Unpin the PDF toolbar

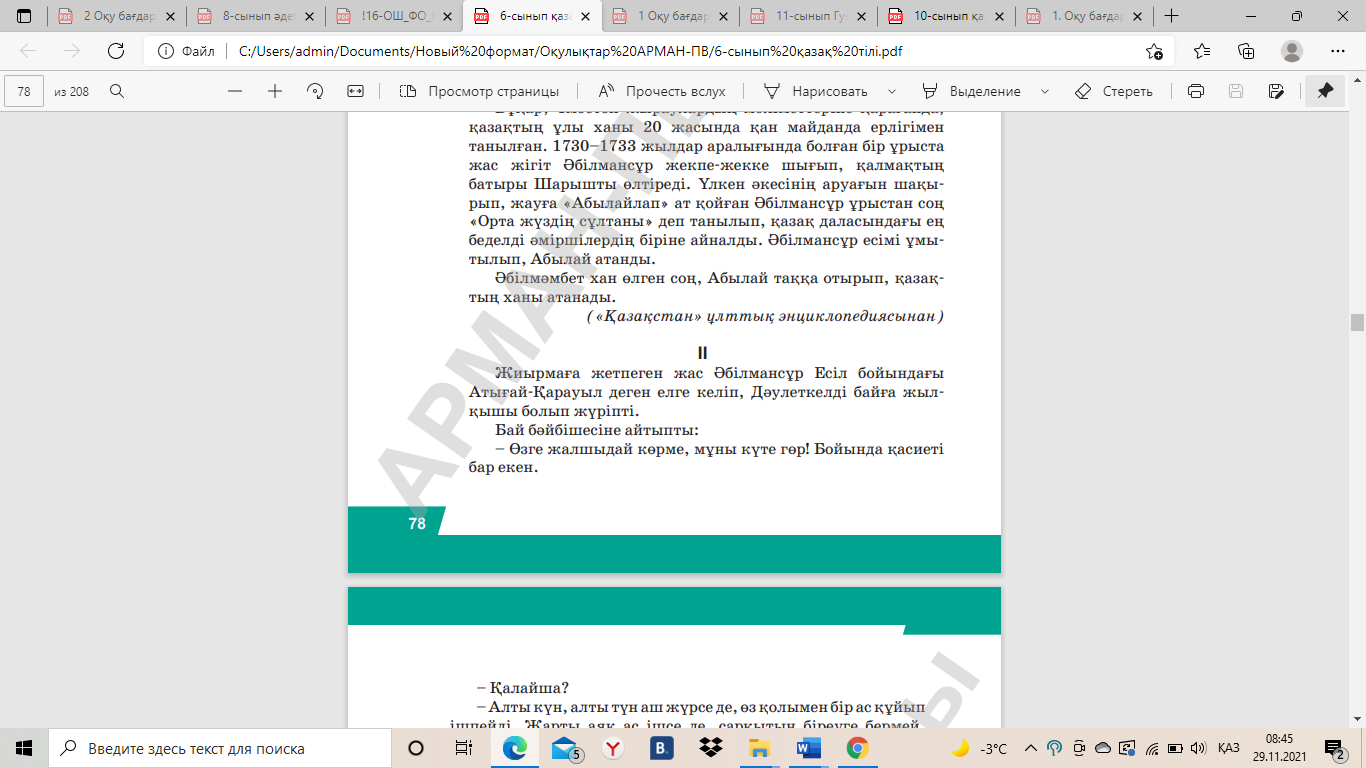pyautogui.click(x=1325, y=91)
